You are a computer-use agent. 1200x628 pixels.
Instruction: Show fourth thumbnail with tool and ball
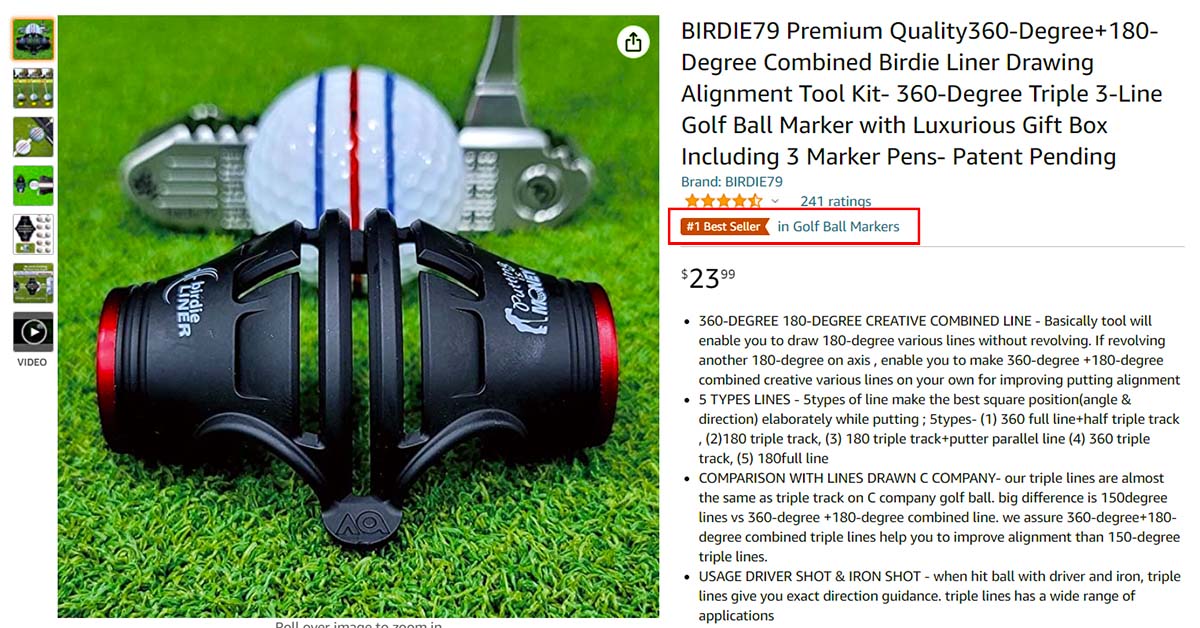click(33, 186)
